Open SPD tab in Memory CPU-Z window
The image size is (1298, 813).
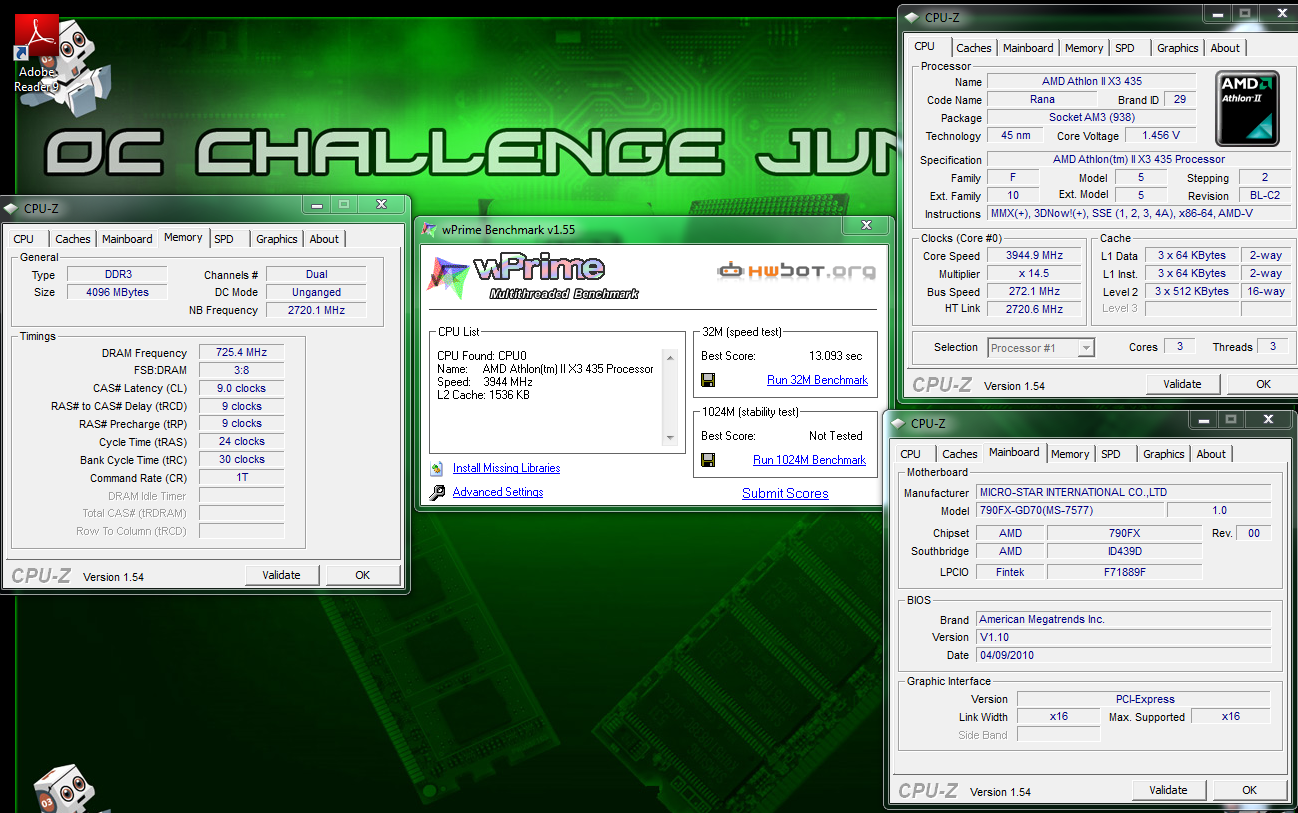click(224, 239)
